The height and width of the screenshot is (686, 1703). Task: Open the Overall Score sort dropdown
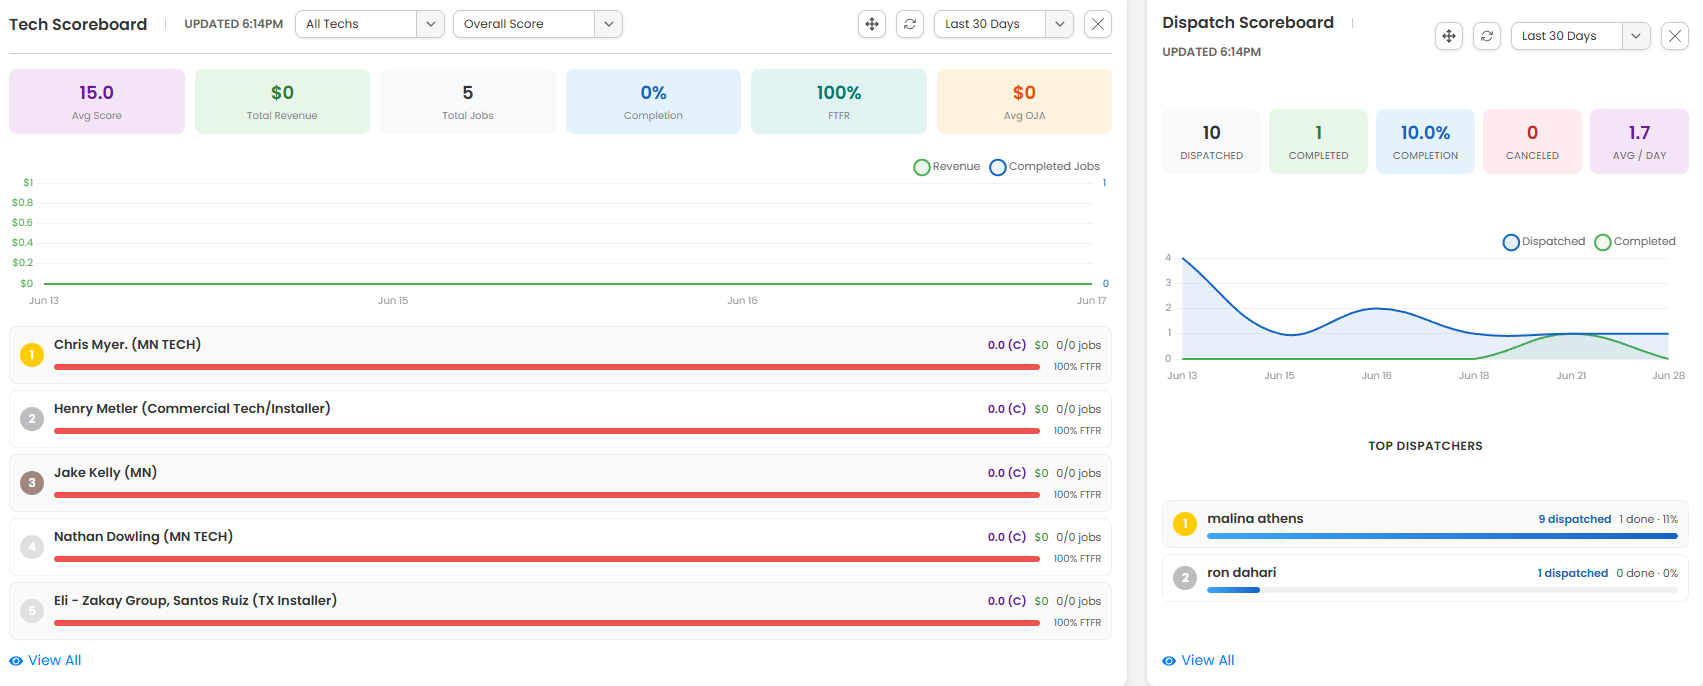click(538, 24)
